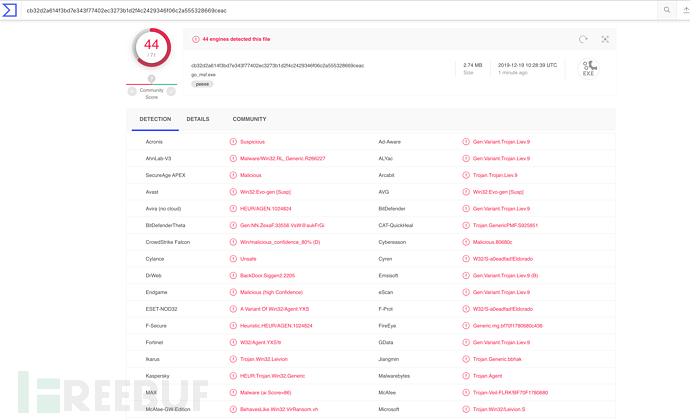Click the Arcabit 'Trojan.Trojan.Liev.9' result

tap(495, 175)
